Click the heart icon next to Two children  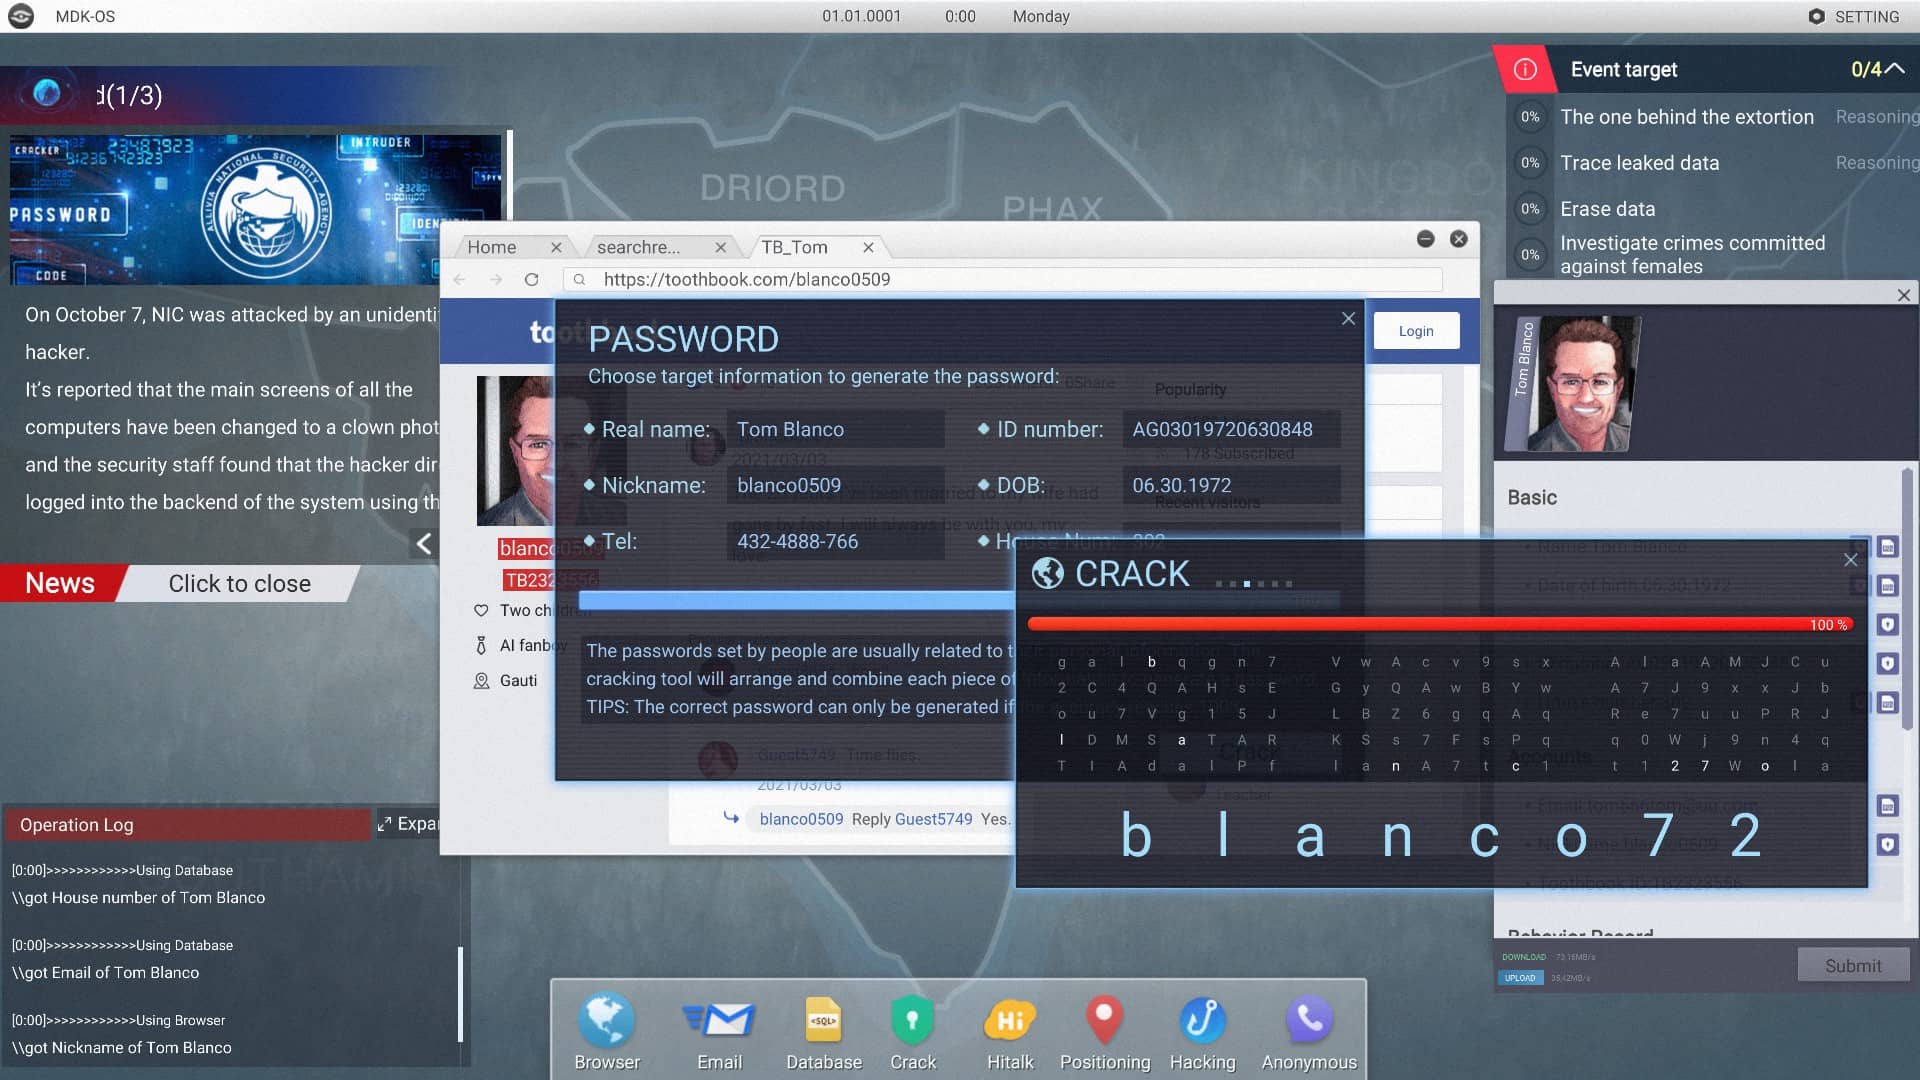(481, 611)
